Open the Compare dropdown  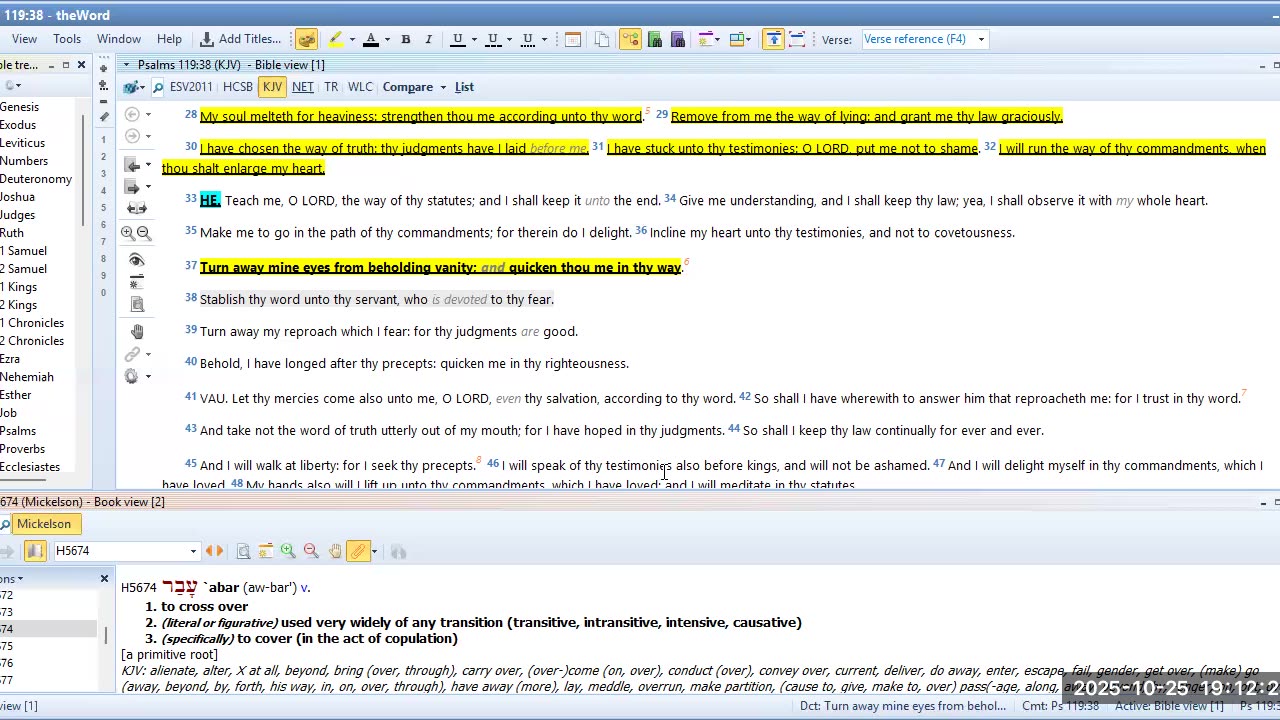coord(414,87)
